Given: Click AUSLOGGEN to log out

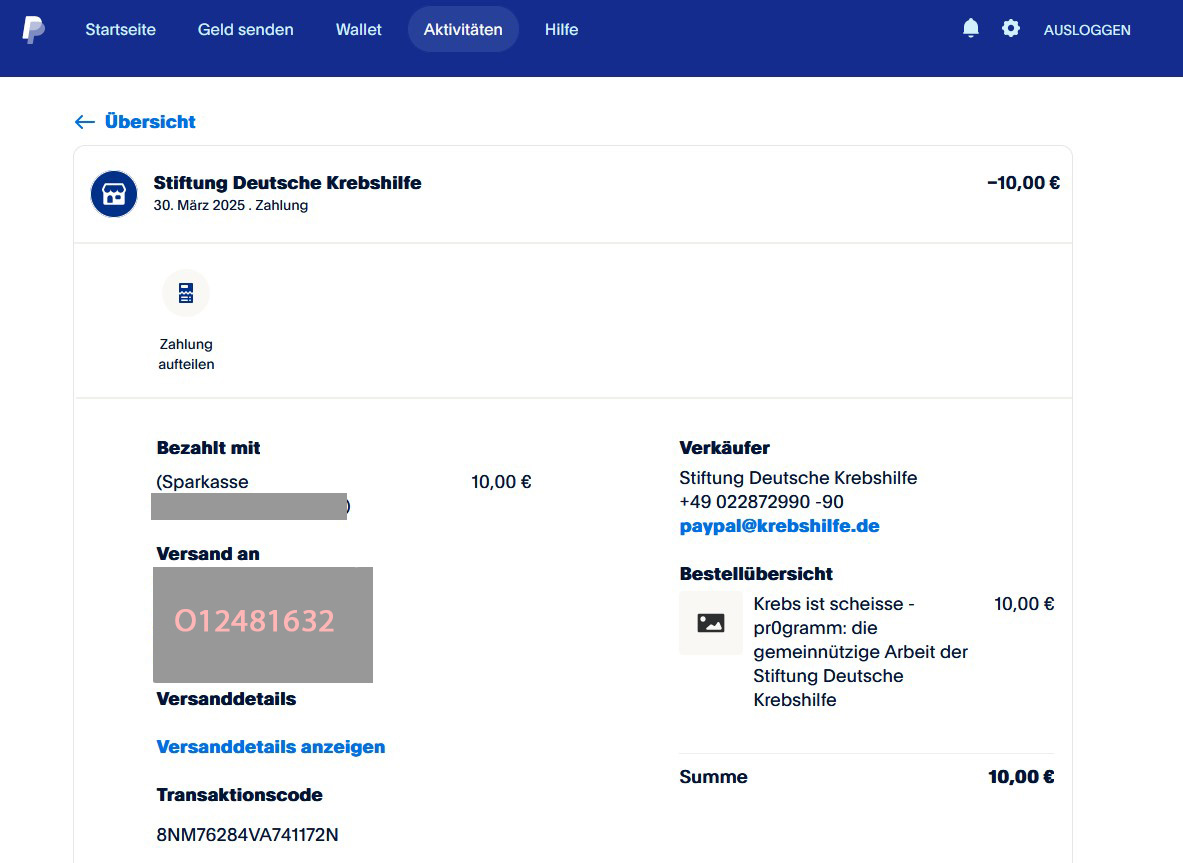Looking at the screenshot, I should click(x=1086, y=30).
